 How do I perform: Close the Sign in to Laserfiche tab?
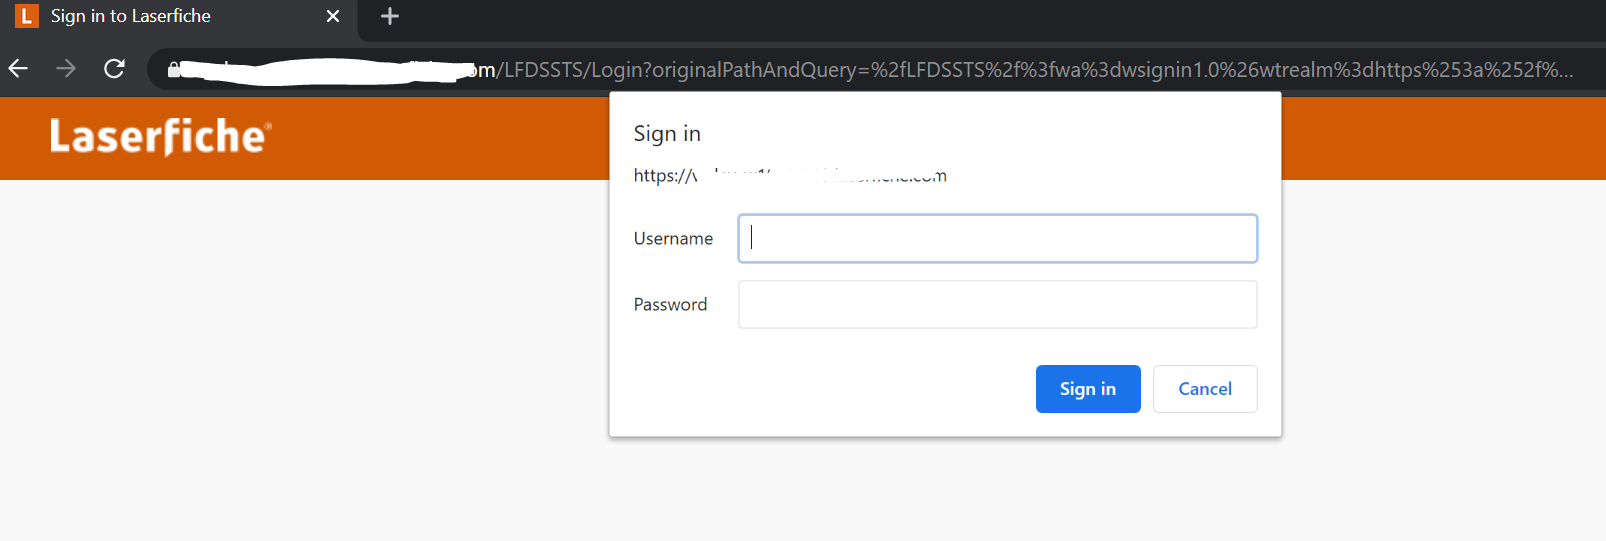(x=333, y=16)
